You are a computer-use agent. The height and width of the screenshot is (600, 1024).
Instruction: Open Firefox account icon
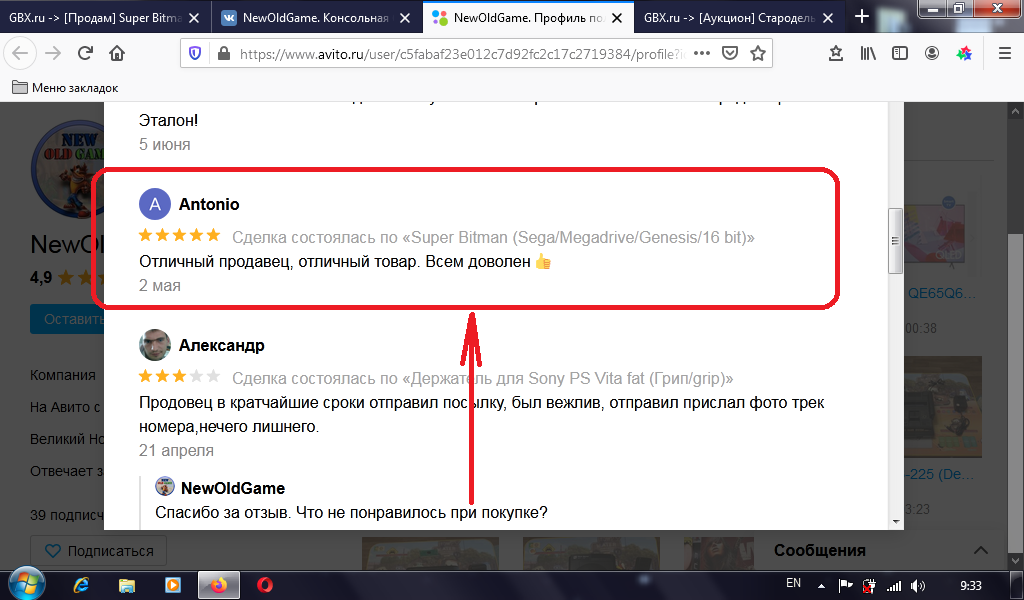pyautogui.click(x=932, y=54)
